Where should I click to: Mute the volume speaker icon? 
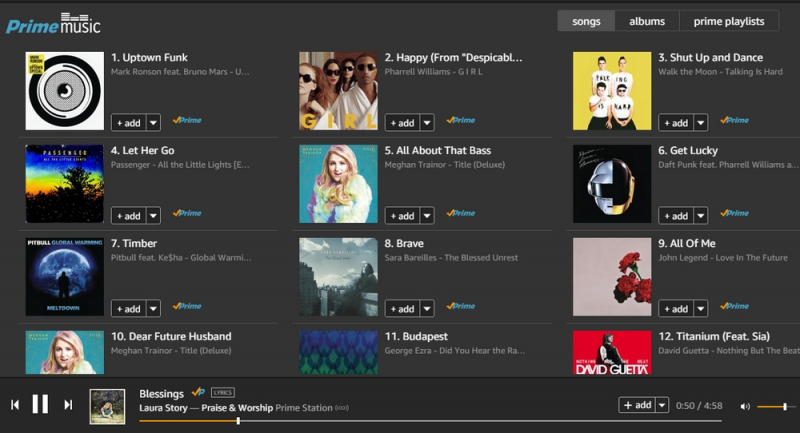(x=745, y=406)
